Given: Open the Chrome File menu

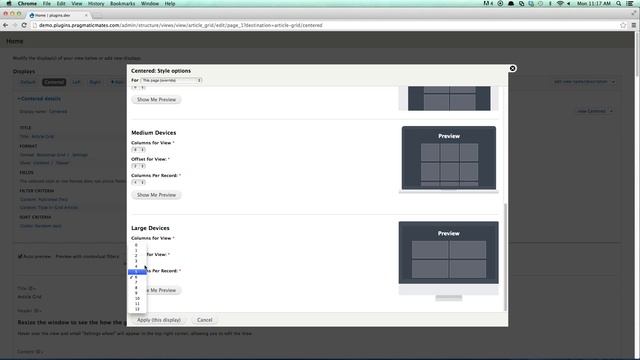Looking at the screenshot, I should tap(47, 3).
